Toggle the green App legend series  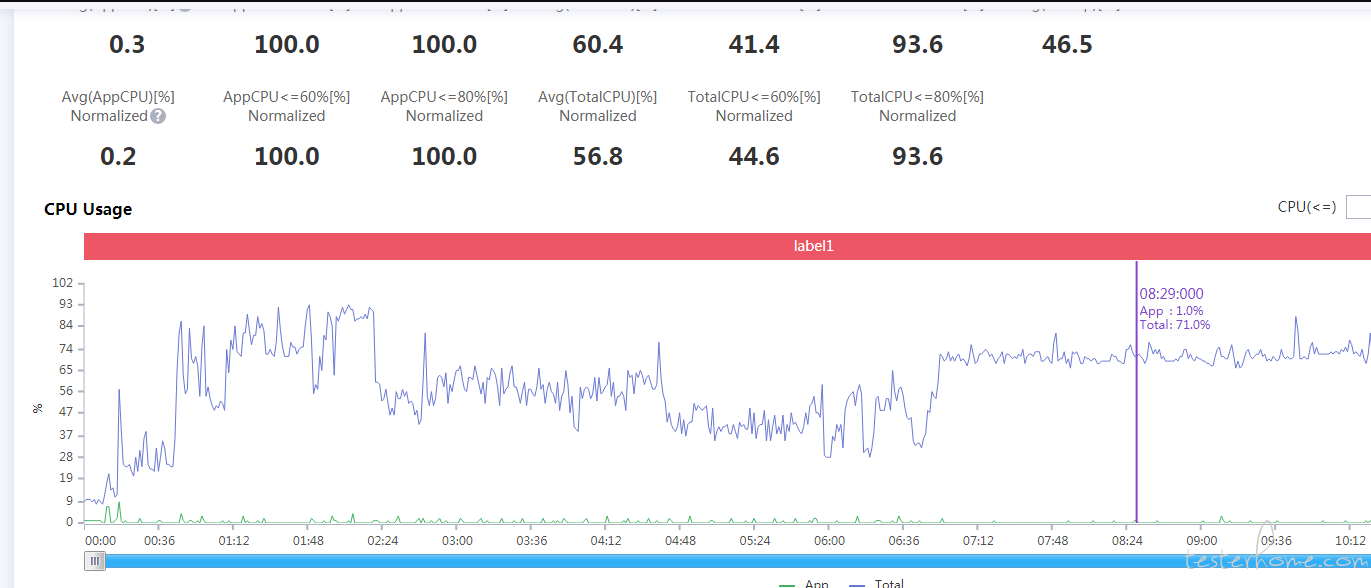tap(804, 584)
